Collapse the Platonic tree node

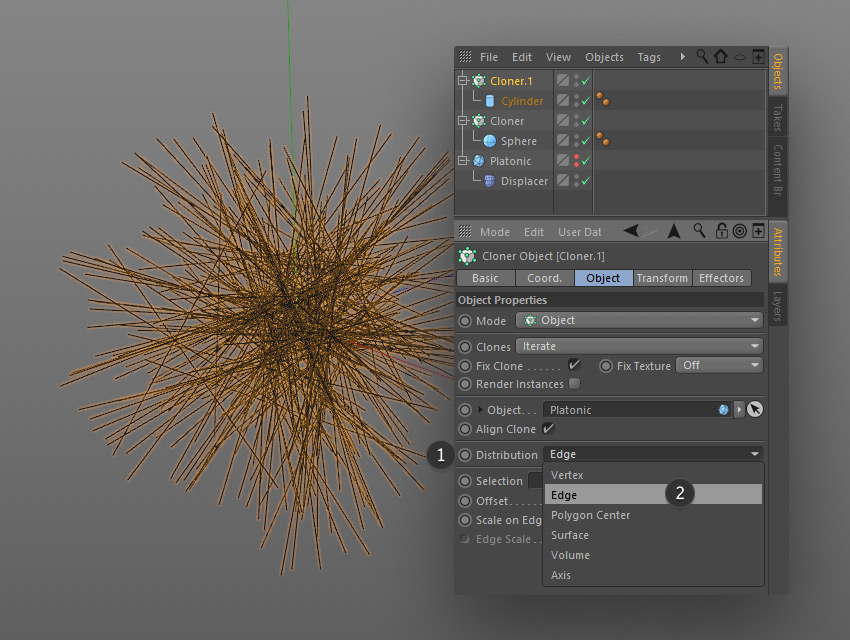click(x=462, y=161)
